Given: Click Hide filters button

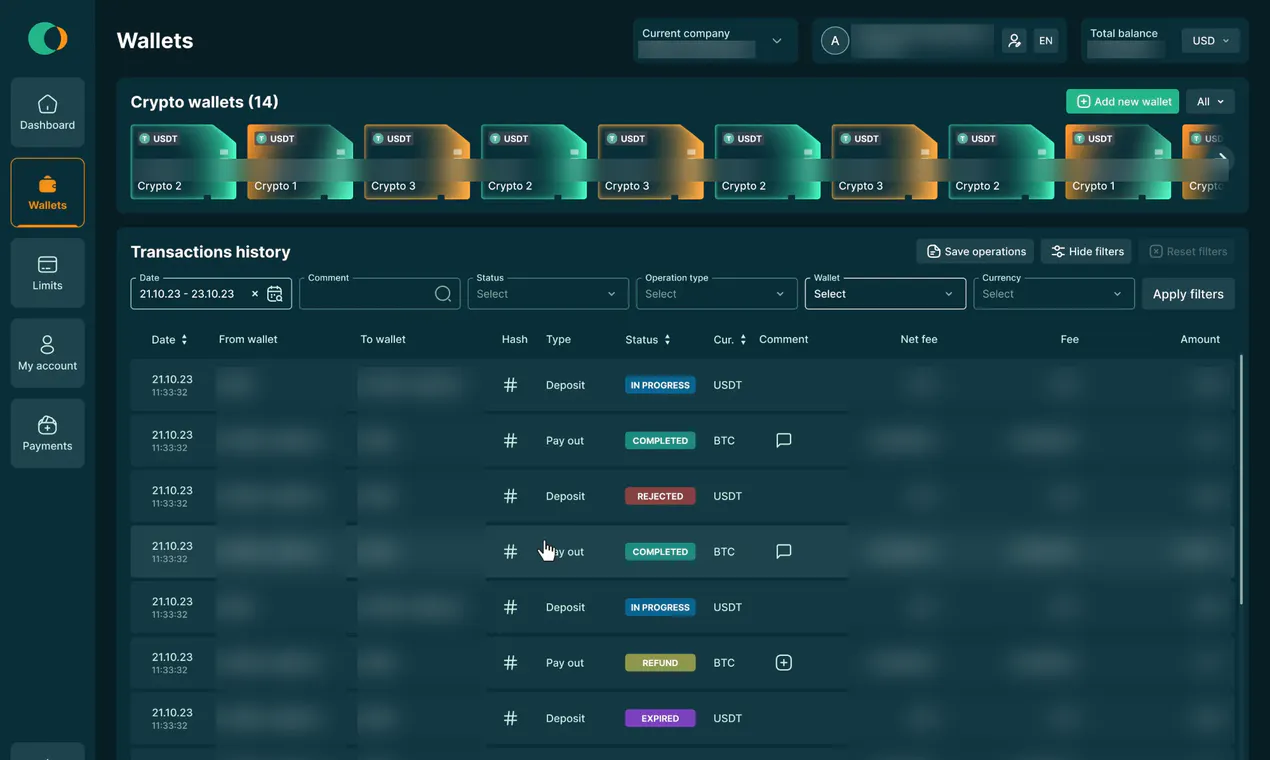Looking at the screenshot, I should click(1087, 251).
